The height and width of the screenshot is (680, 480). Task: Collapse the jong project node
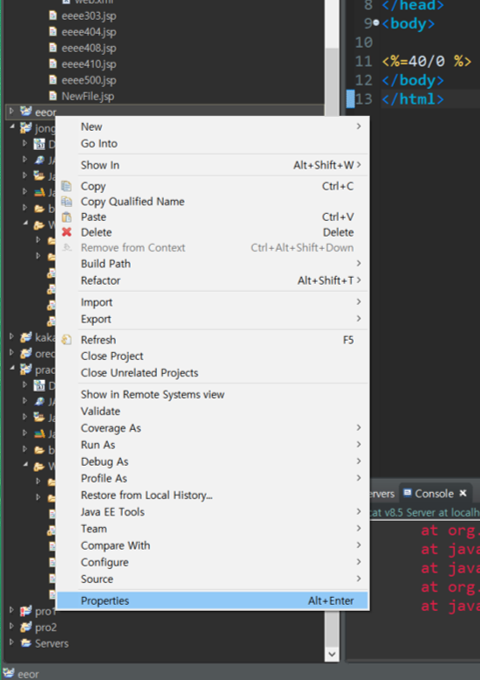[12, 128]
